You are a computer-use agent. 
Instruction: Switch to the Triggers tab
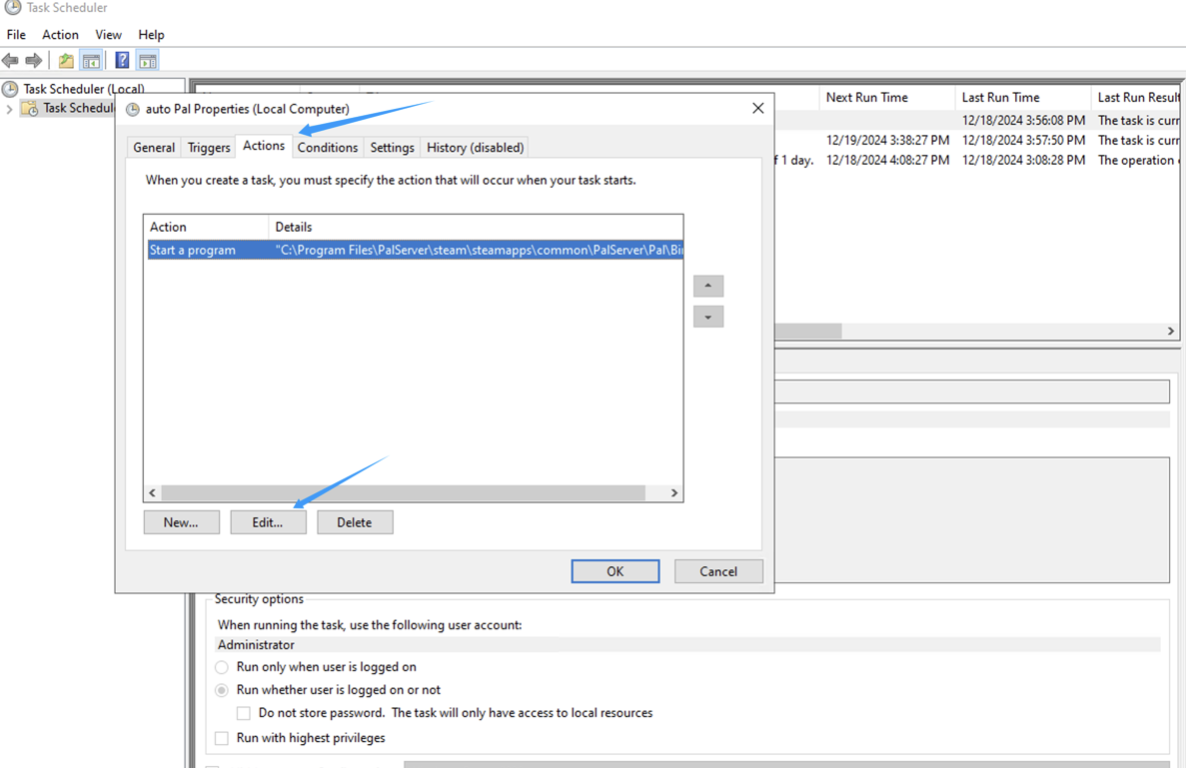click(x=207, y=147)
